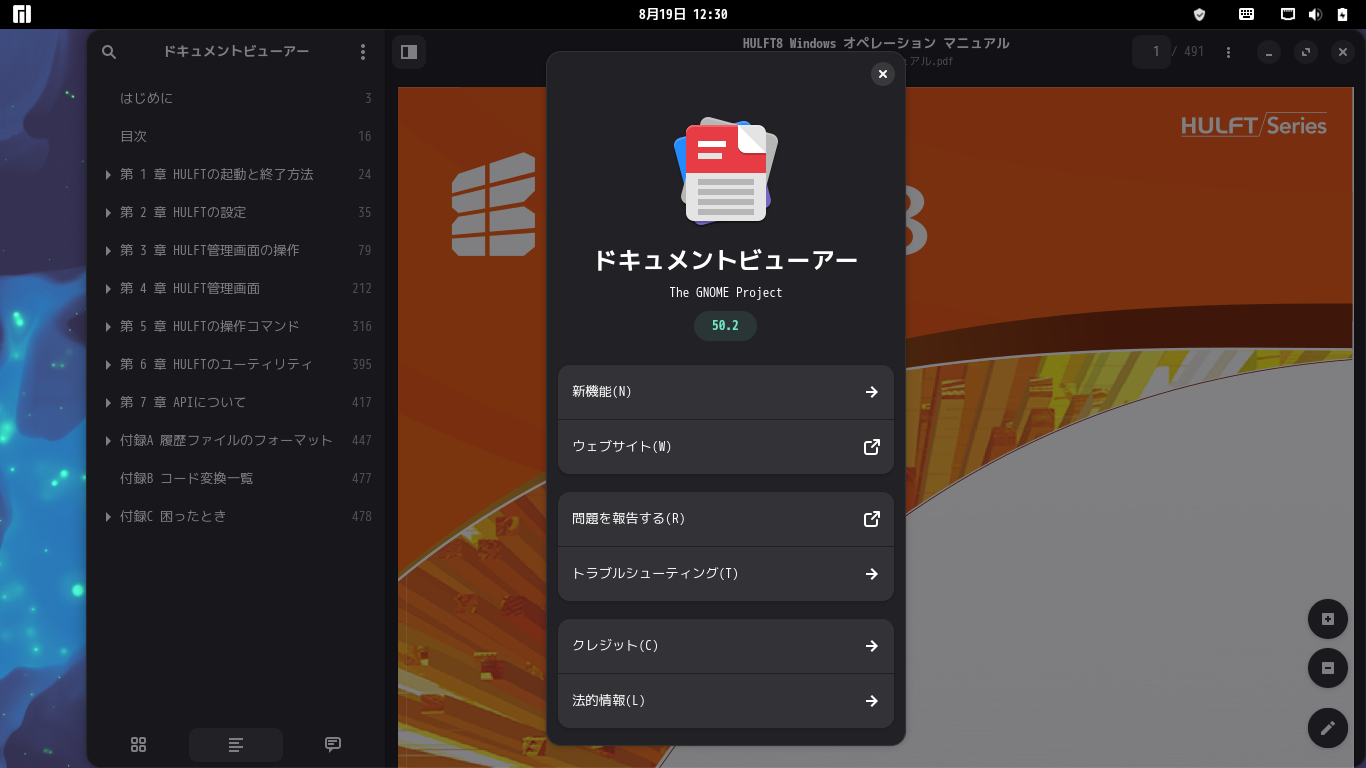Image resolution: width=1366 pixels, height=768 pixels.
Task: Expand 第 6 章 HULFTのユーティリティ
Action: pos(108,365)
